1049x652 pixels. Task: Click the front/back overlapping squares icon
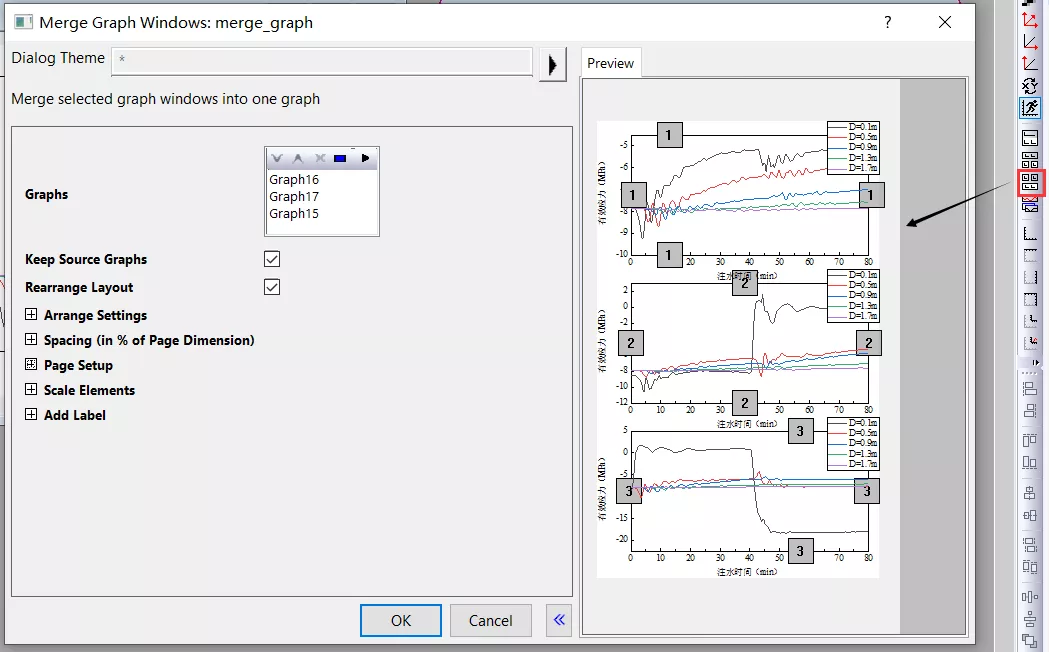coord(1030,641)
